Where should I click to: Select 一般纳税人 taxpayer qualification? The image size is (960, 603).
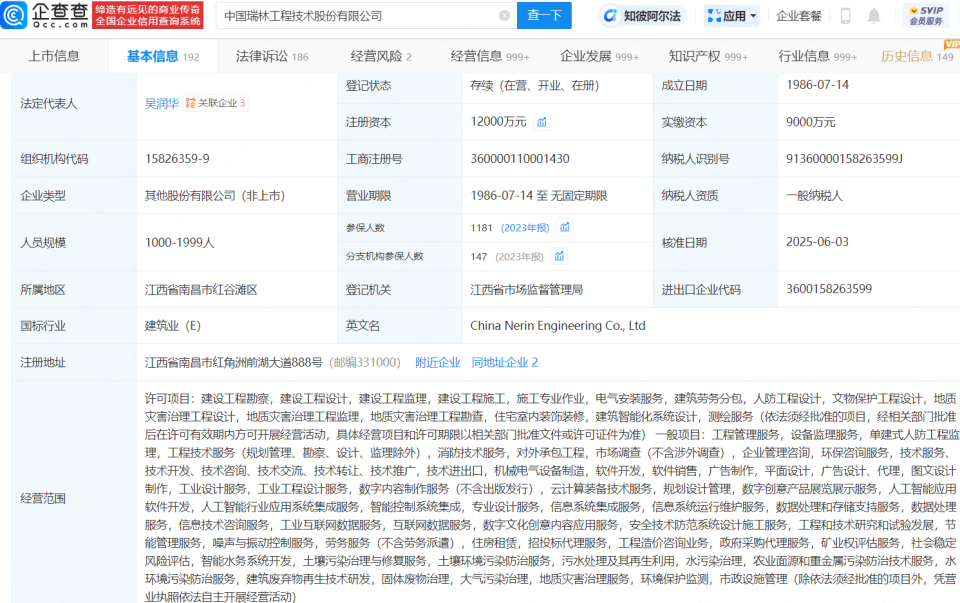coord(814,196)
